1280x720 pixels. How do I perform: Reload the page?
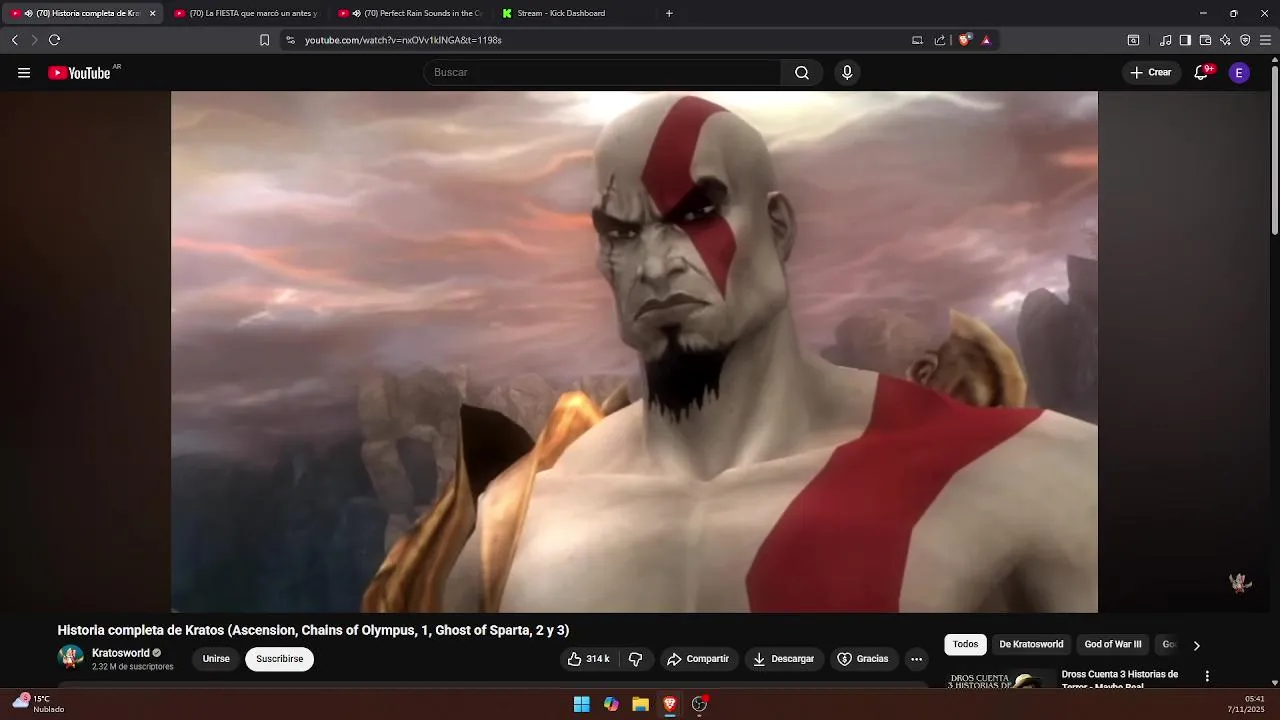coord(54,40)
